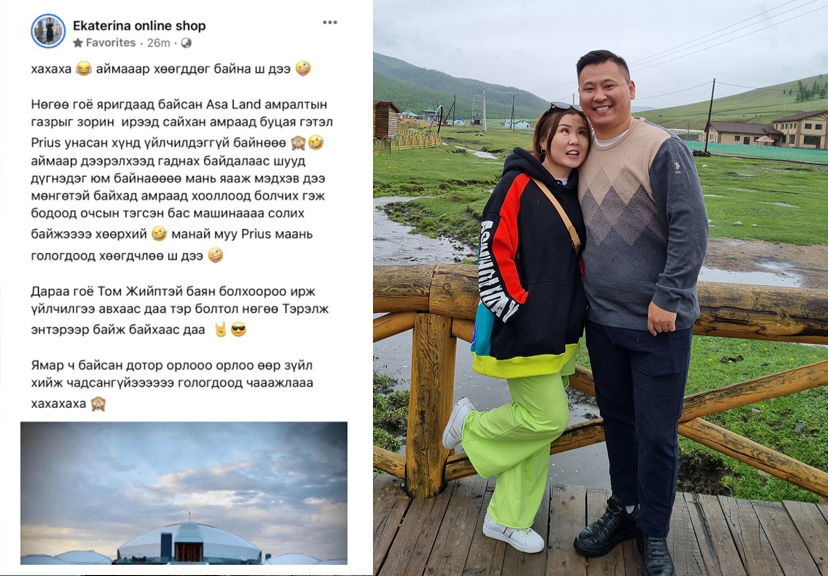828x576 pixels.
Task: Click the zany face emoji after байна ш дээ
Action: coord(303,68)
